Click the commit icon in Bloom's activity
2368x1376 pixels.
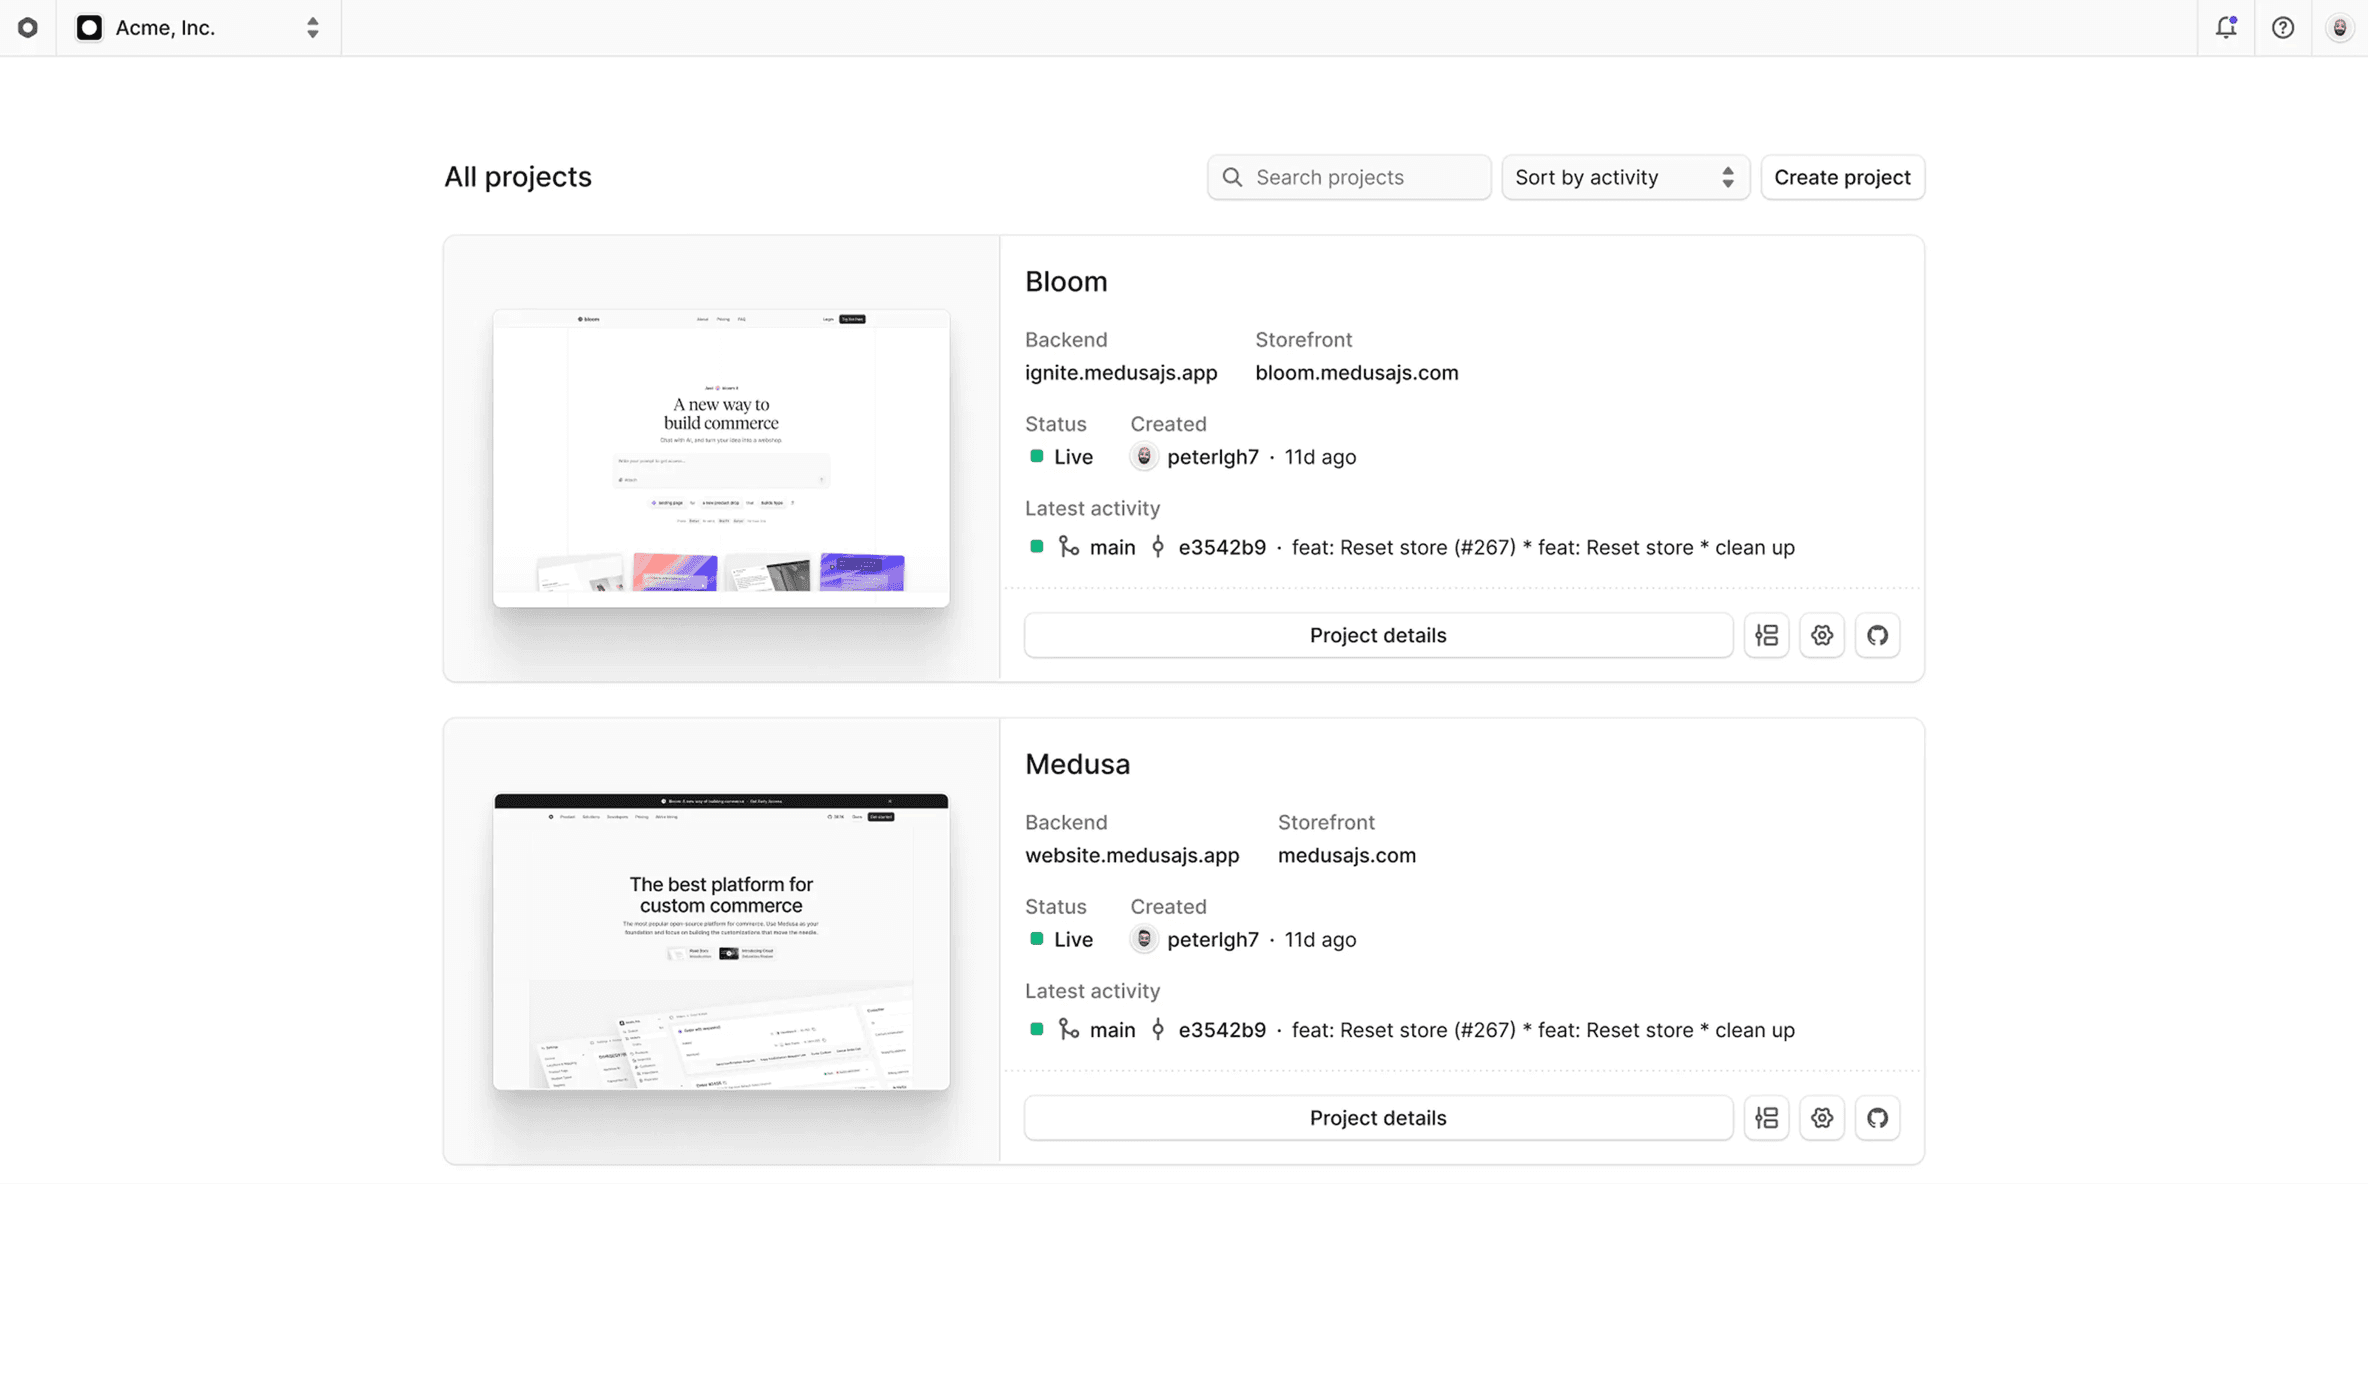pyautogui.click(x=1158, y=547)
